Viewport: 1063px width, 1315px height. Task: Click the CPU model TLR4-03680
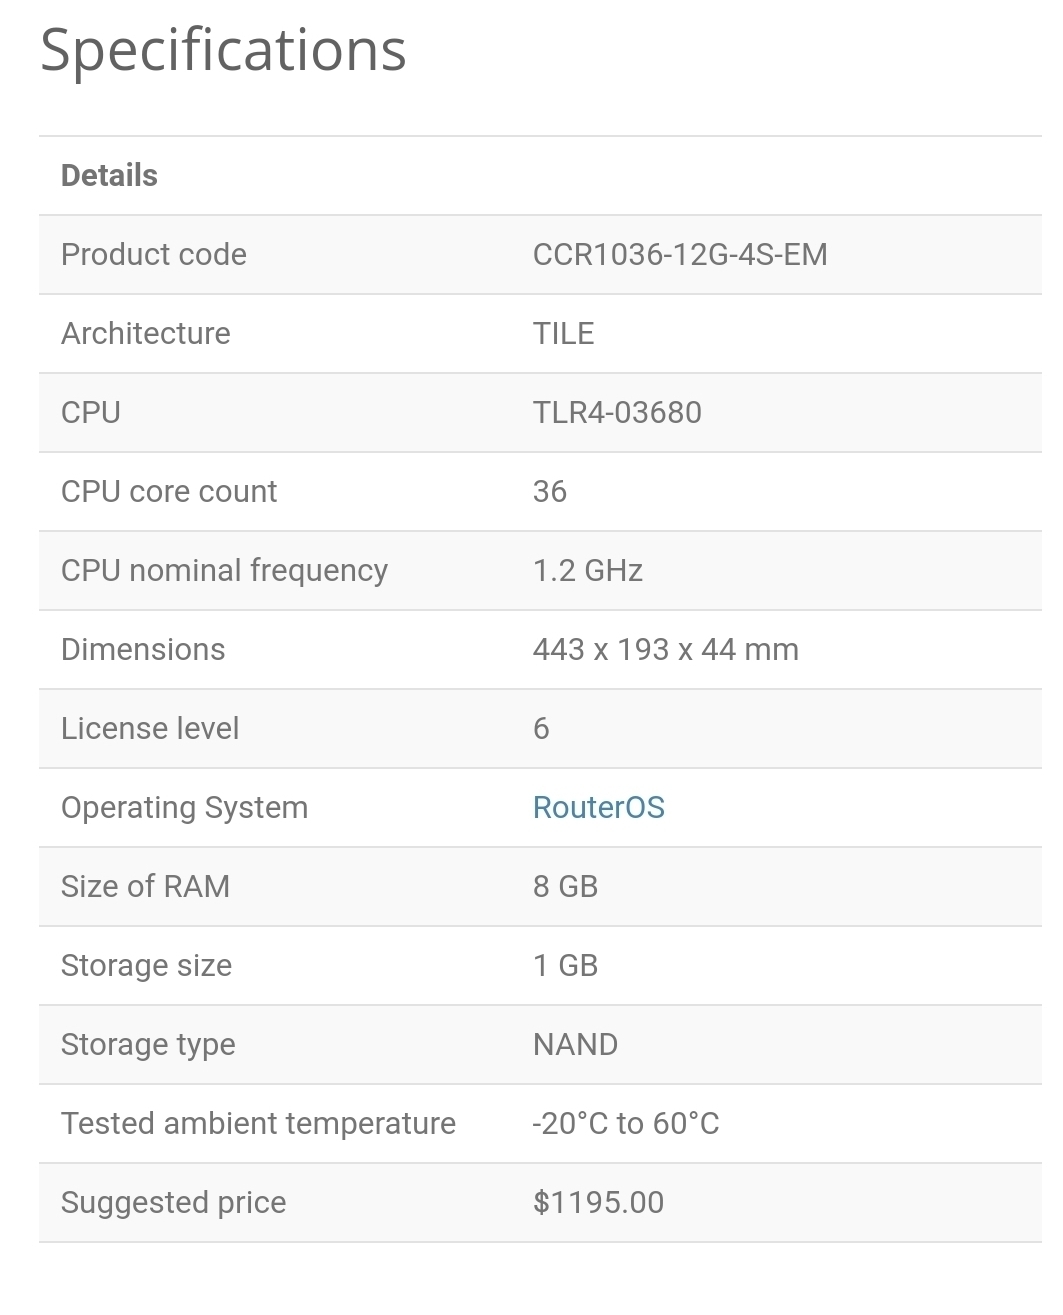point(616,412)
